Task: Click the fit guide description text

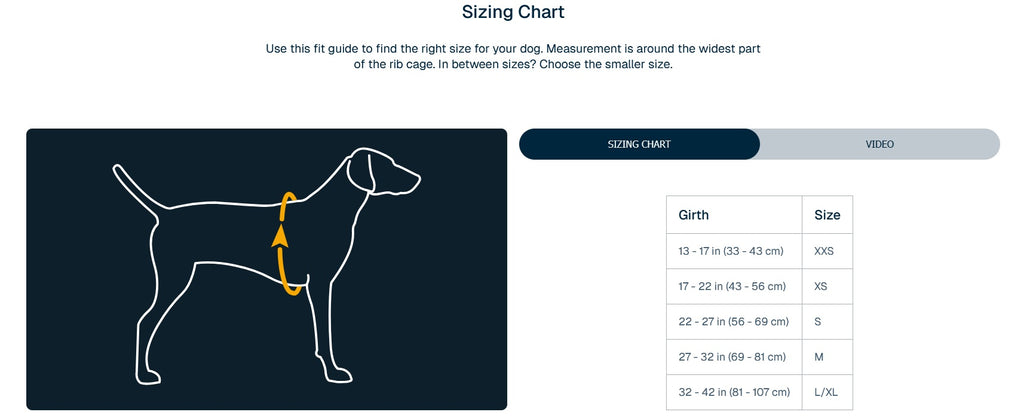Action: (x=512, y=57)
